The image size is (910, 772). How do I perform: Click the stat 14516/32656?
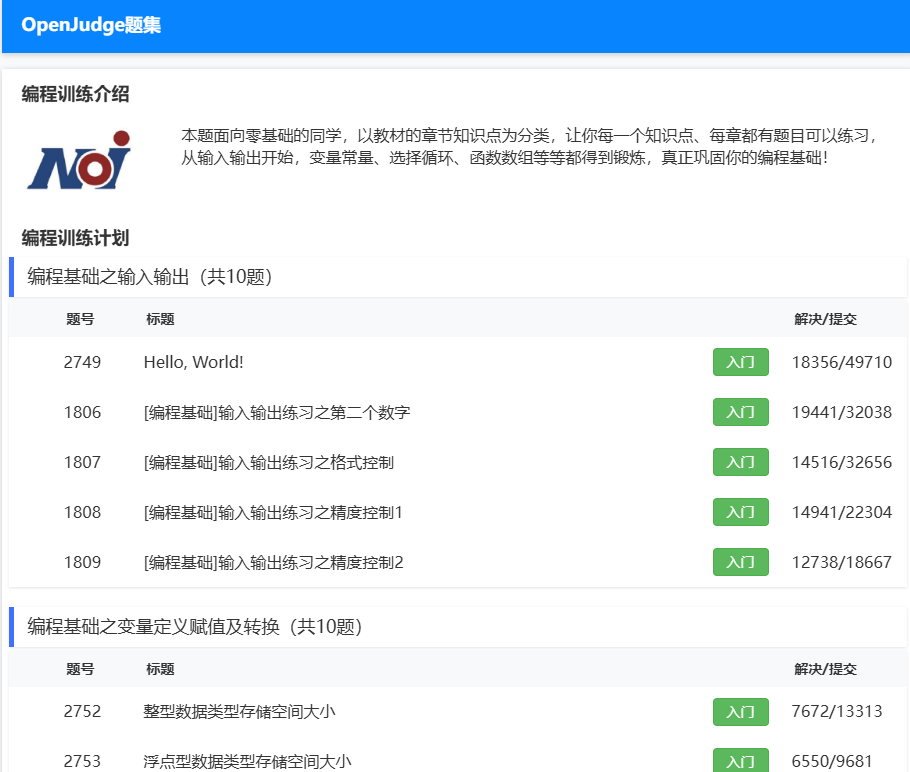pos(842,462)
